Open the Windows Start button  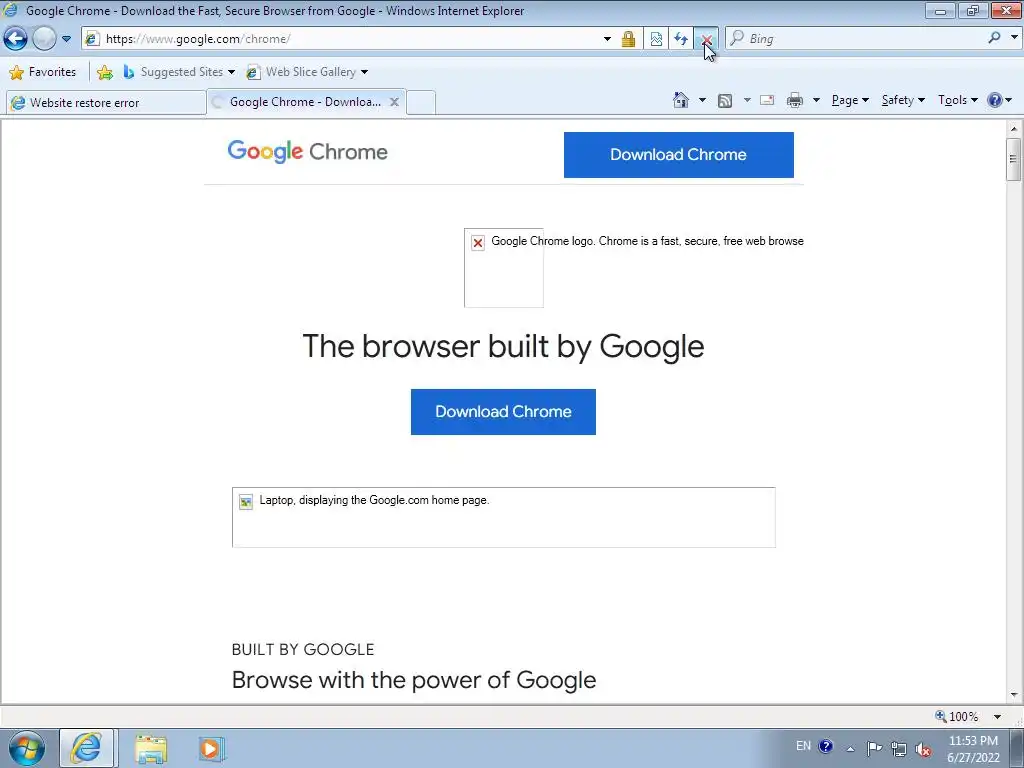pos(27,748)
